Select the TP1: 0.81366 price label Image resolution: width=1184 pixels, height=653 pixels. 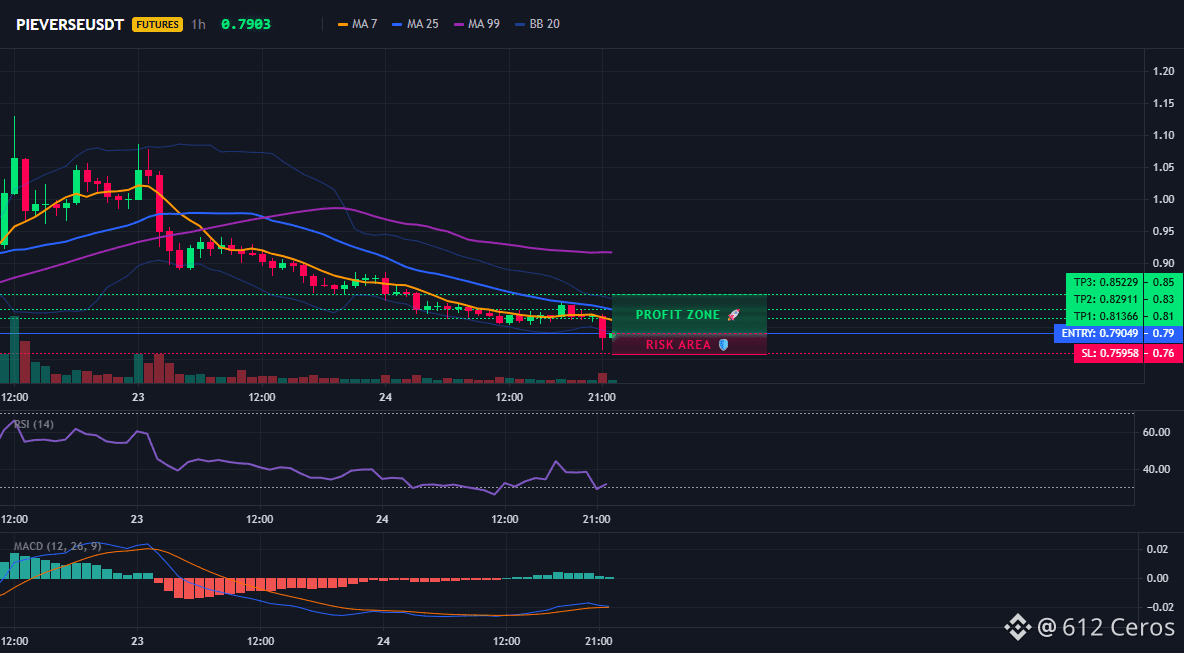coord(1105,316)
